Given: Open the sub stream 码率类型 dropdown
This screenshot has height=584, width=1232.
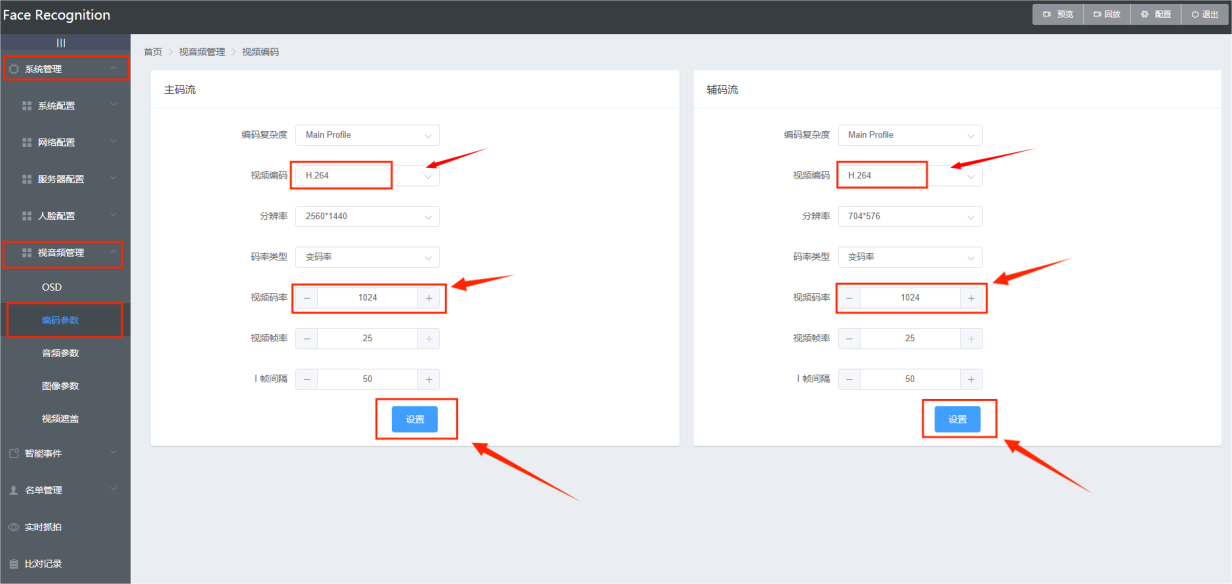Looking at the screenshot, I should click(909, 257).
